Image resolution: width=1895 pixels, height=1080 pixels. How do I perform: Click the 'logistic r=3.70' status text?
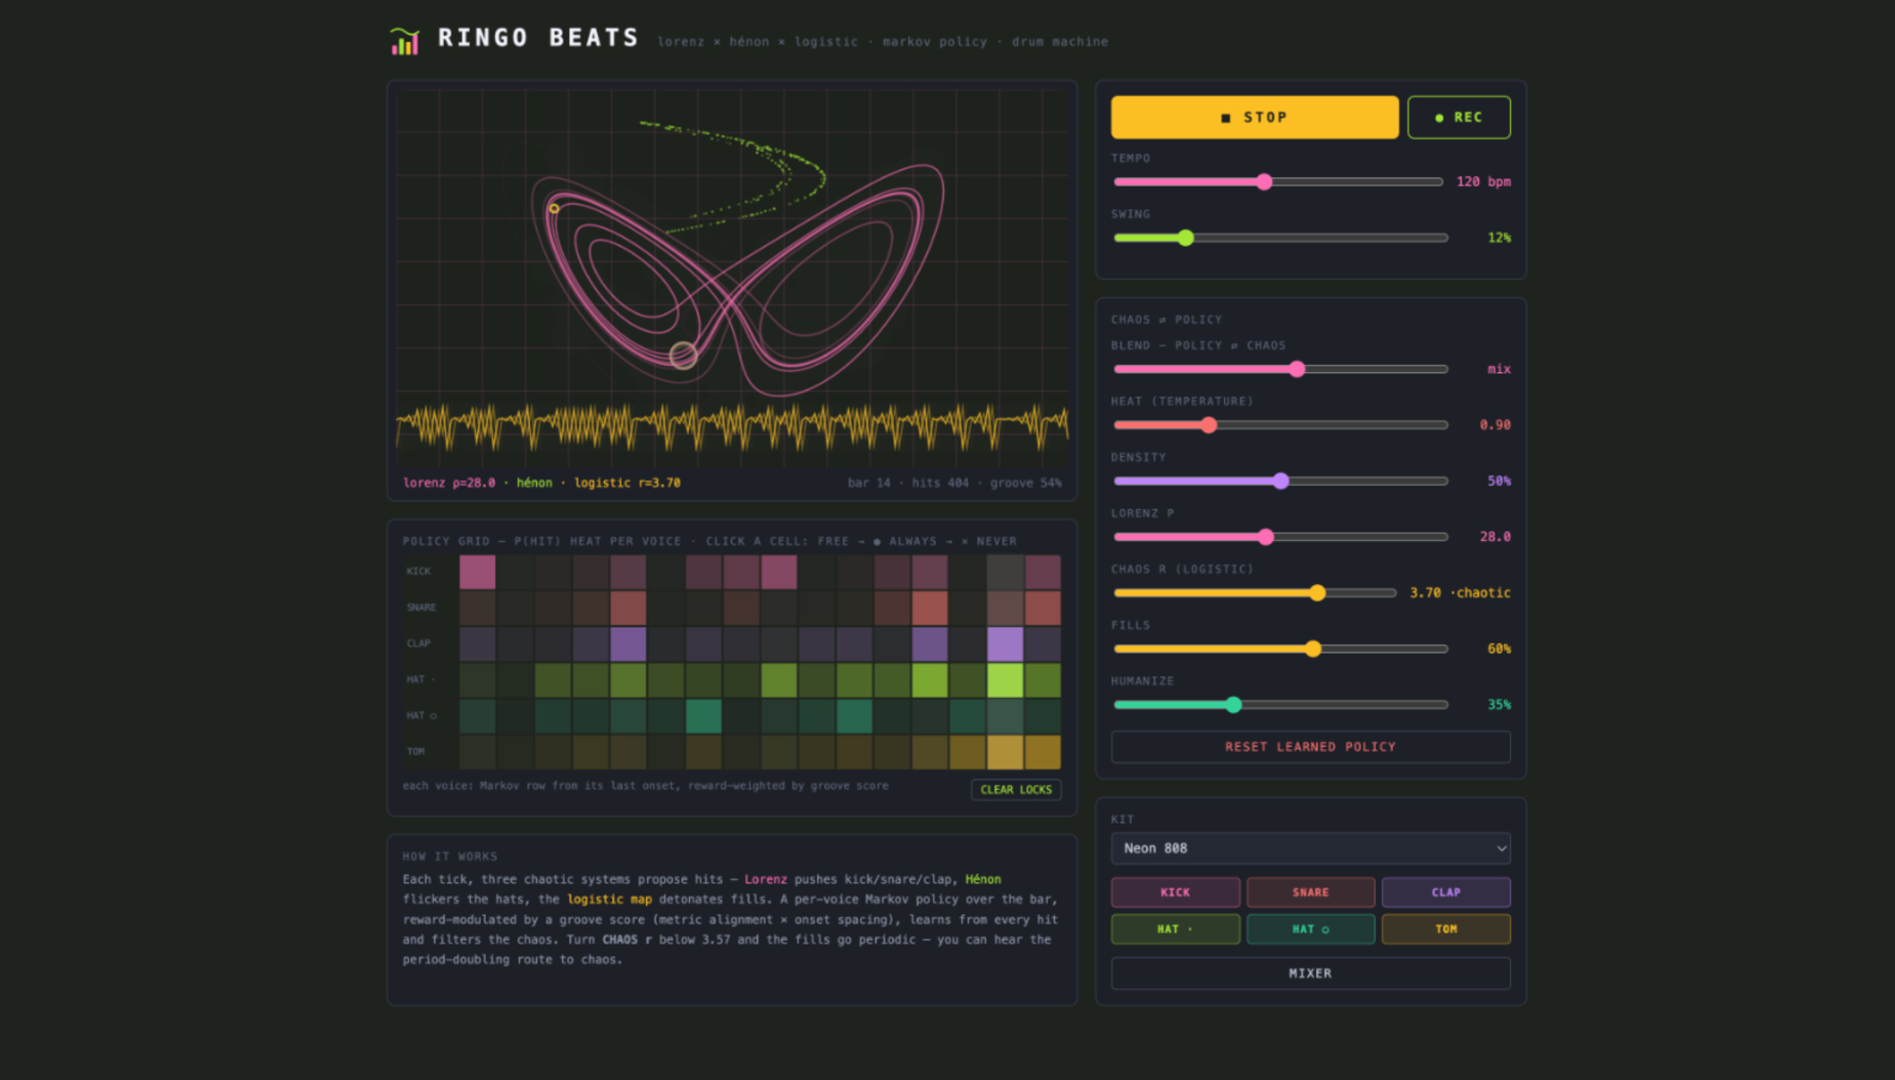click(627, 483)
